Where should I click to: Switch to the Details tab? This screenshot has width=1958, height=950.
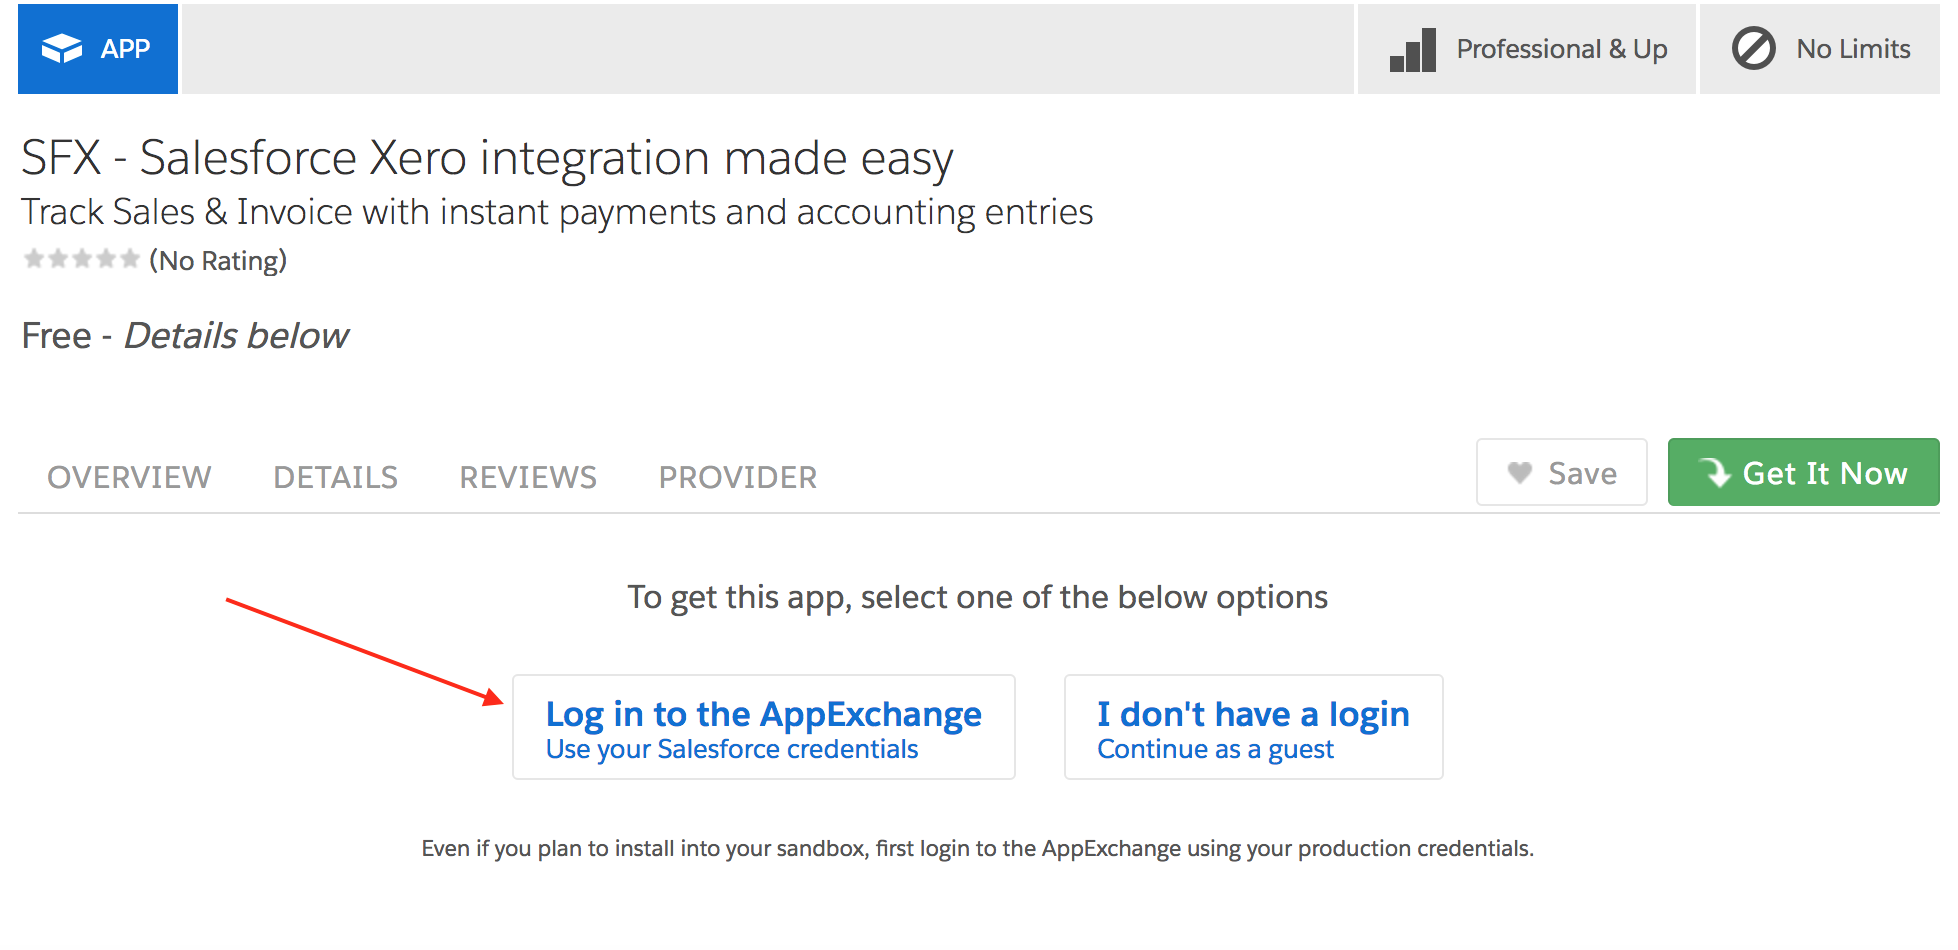coord(336,478)
